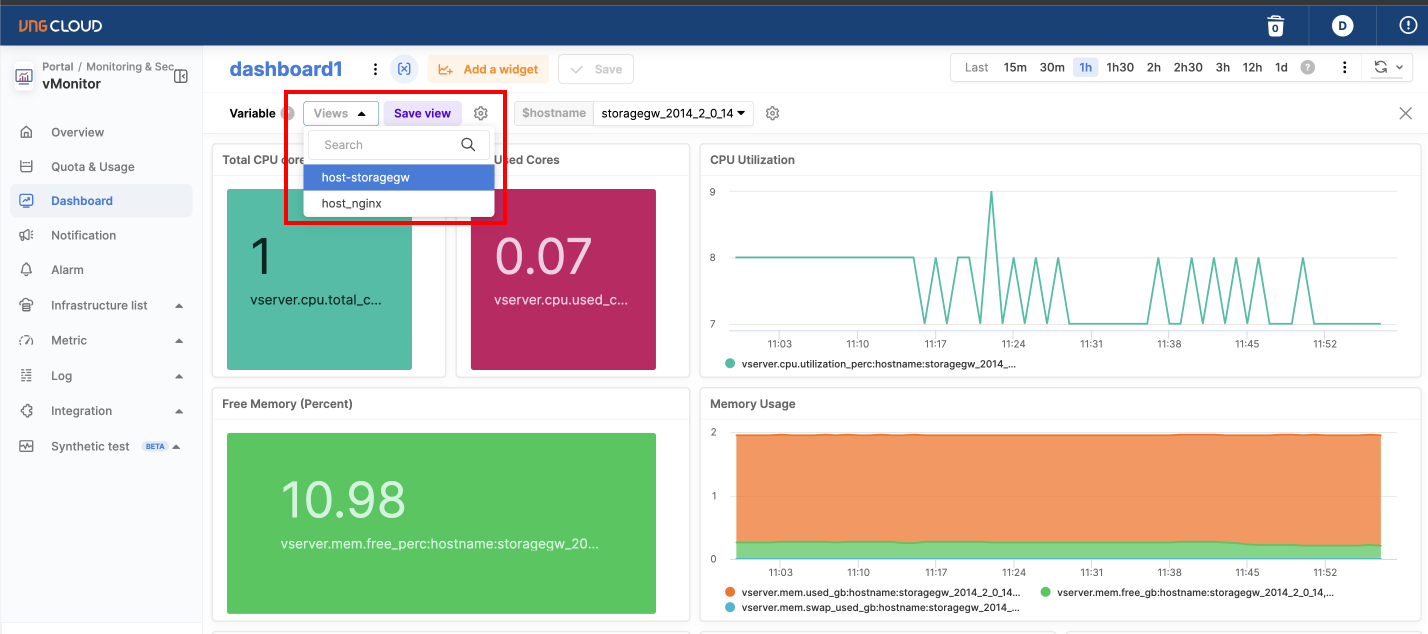Image resolution: width=1428 pixels, height=634 pixels.
Task: Collapse the sidebar with panel icon
Action: click(x=181, y=76)
